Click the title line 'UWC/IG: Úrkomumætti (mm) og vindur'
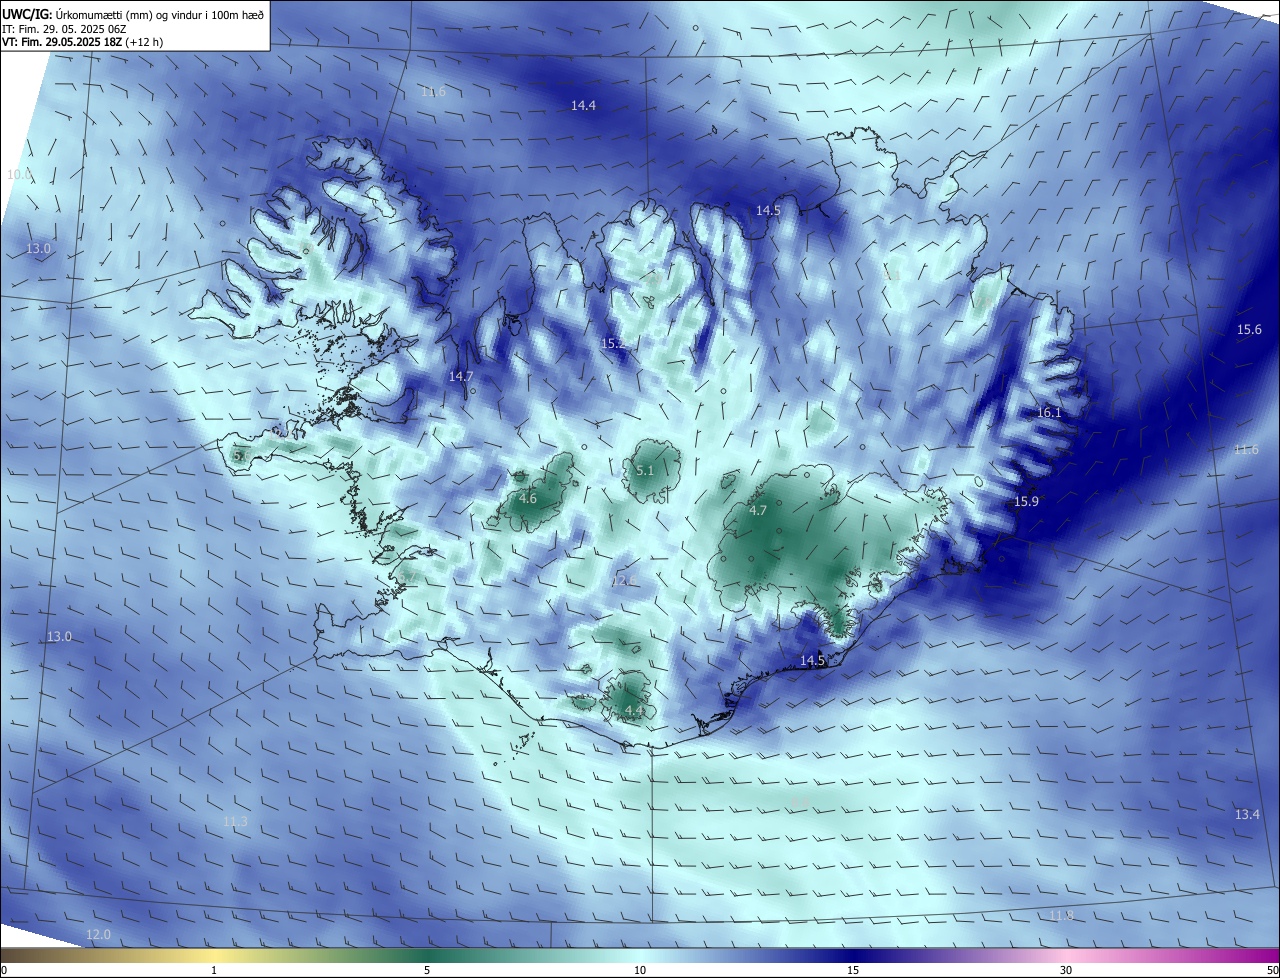 click(133, 13)
